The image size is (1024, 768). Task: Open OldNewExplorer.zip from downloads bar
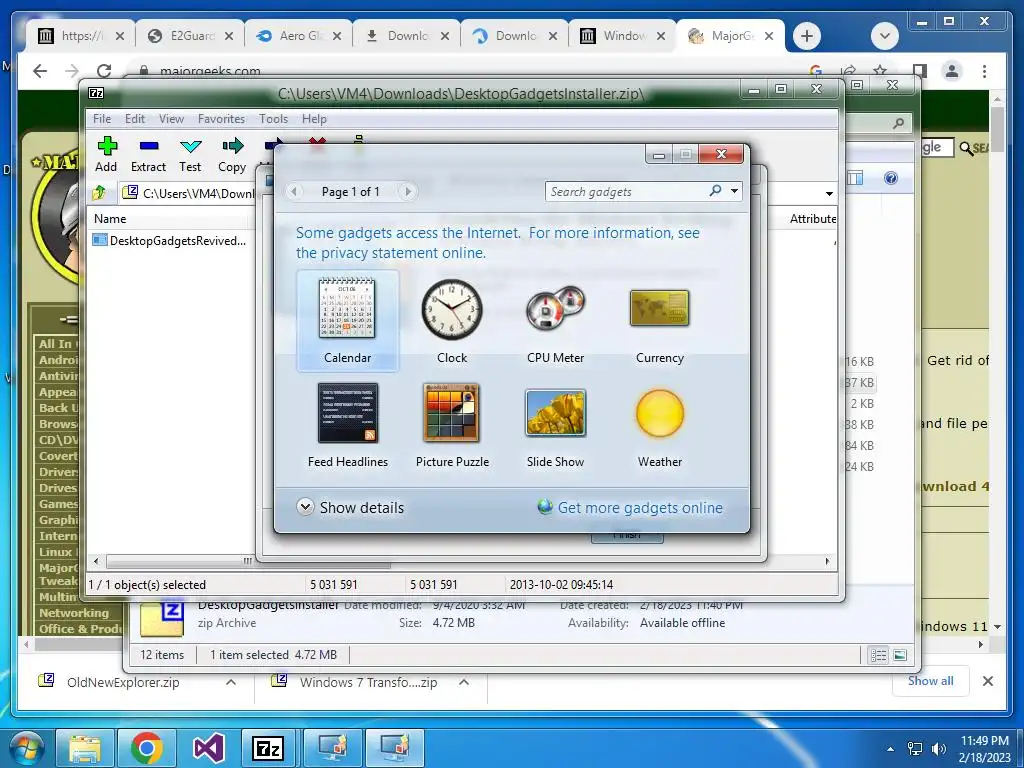pyautogui.click(x=123, y=682)
